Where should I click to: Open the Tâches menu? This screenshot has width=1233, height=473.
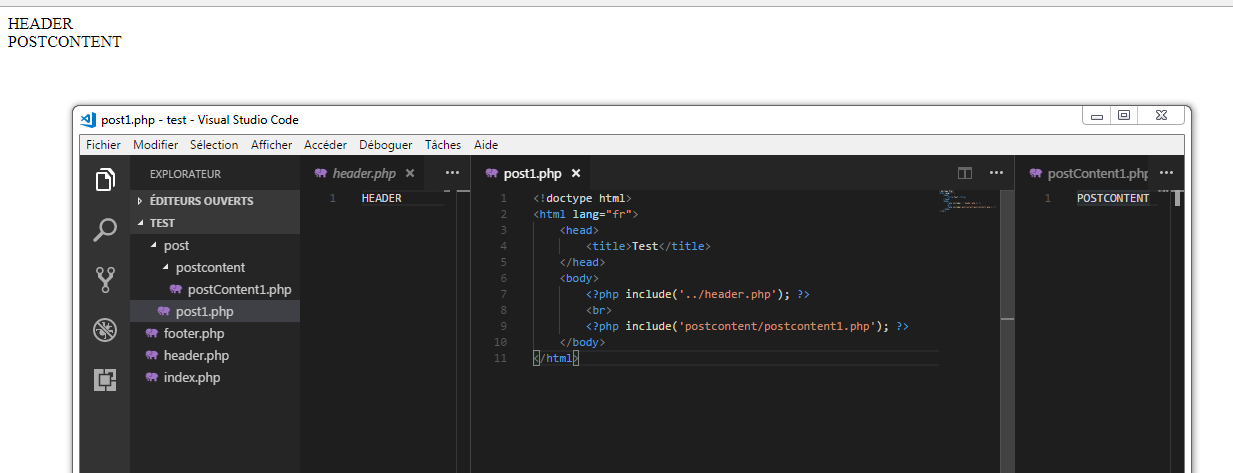point(443,145)
